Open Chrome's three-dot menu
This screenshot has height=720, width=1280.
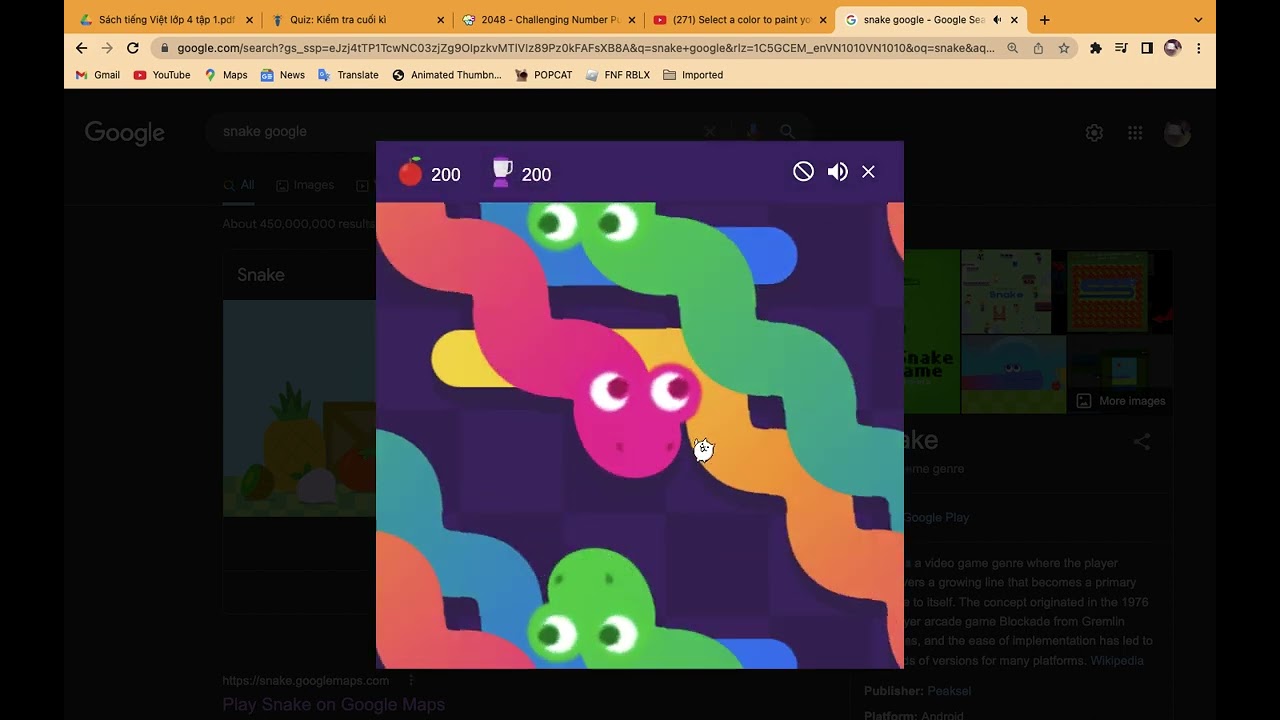point(1198,48)
